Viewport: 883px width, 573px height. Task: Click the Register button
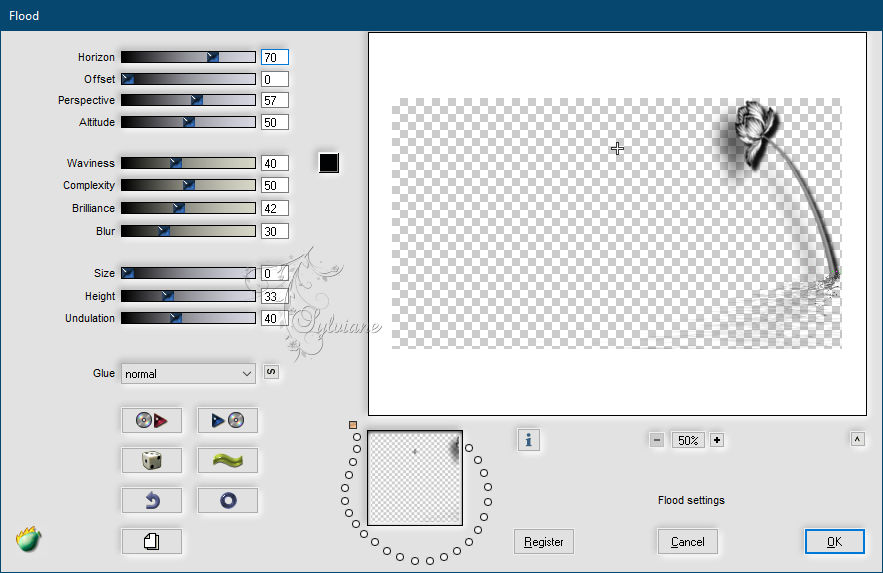[x=543, y=541]
